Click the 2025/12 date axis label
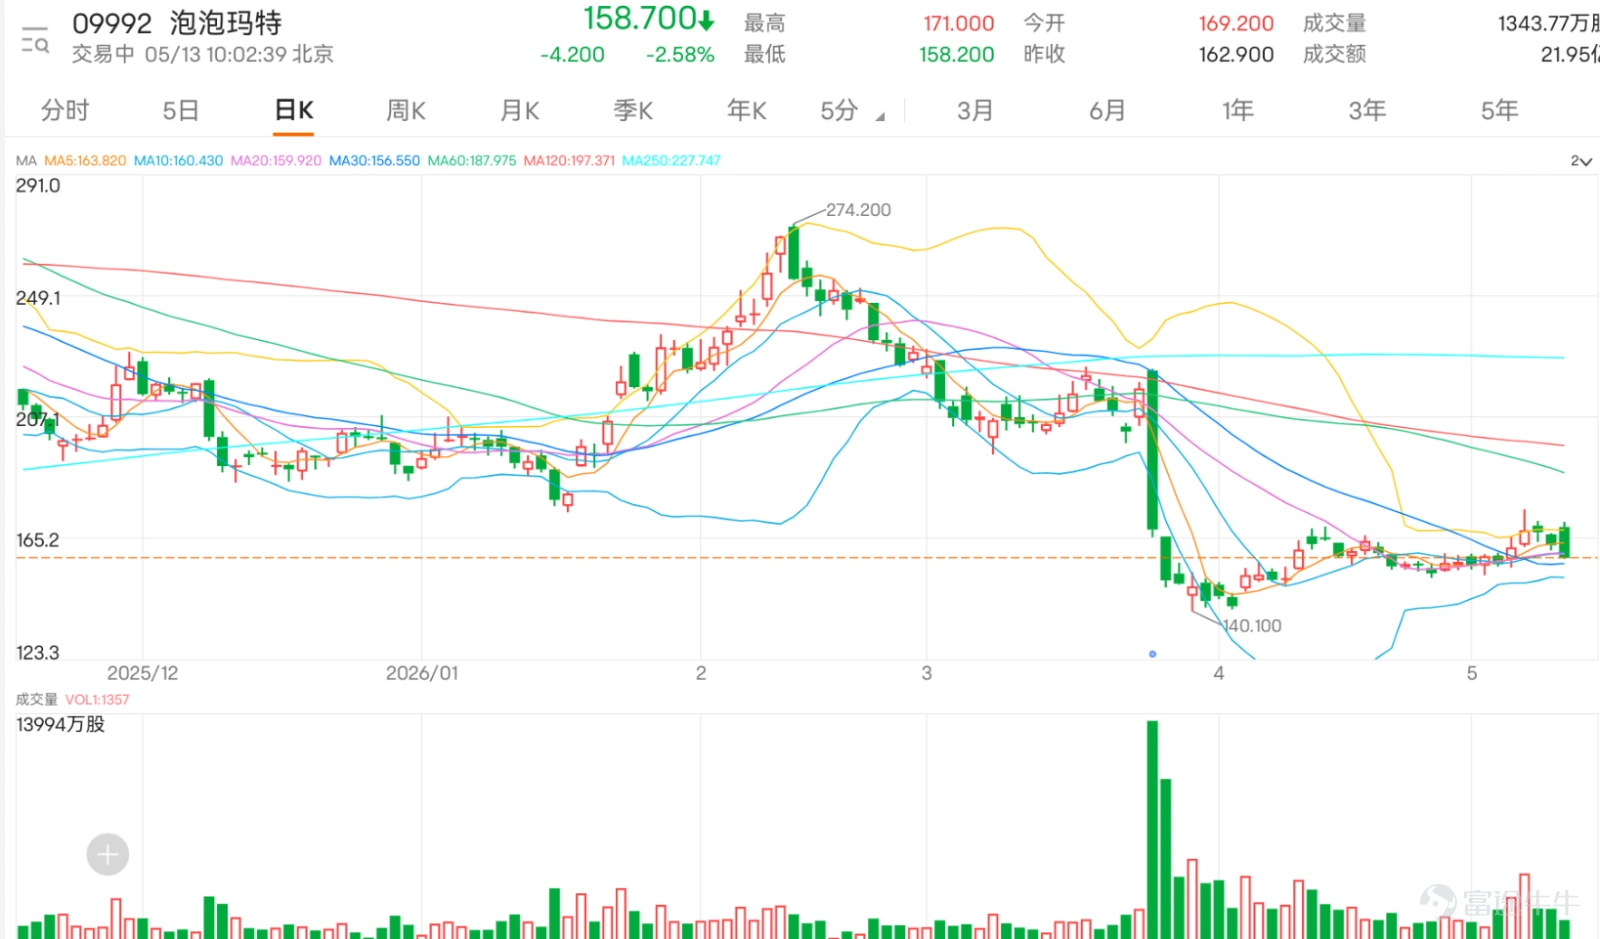 coord(142,673)
